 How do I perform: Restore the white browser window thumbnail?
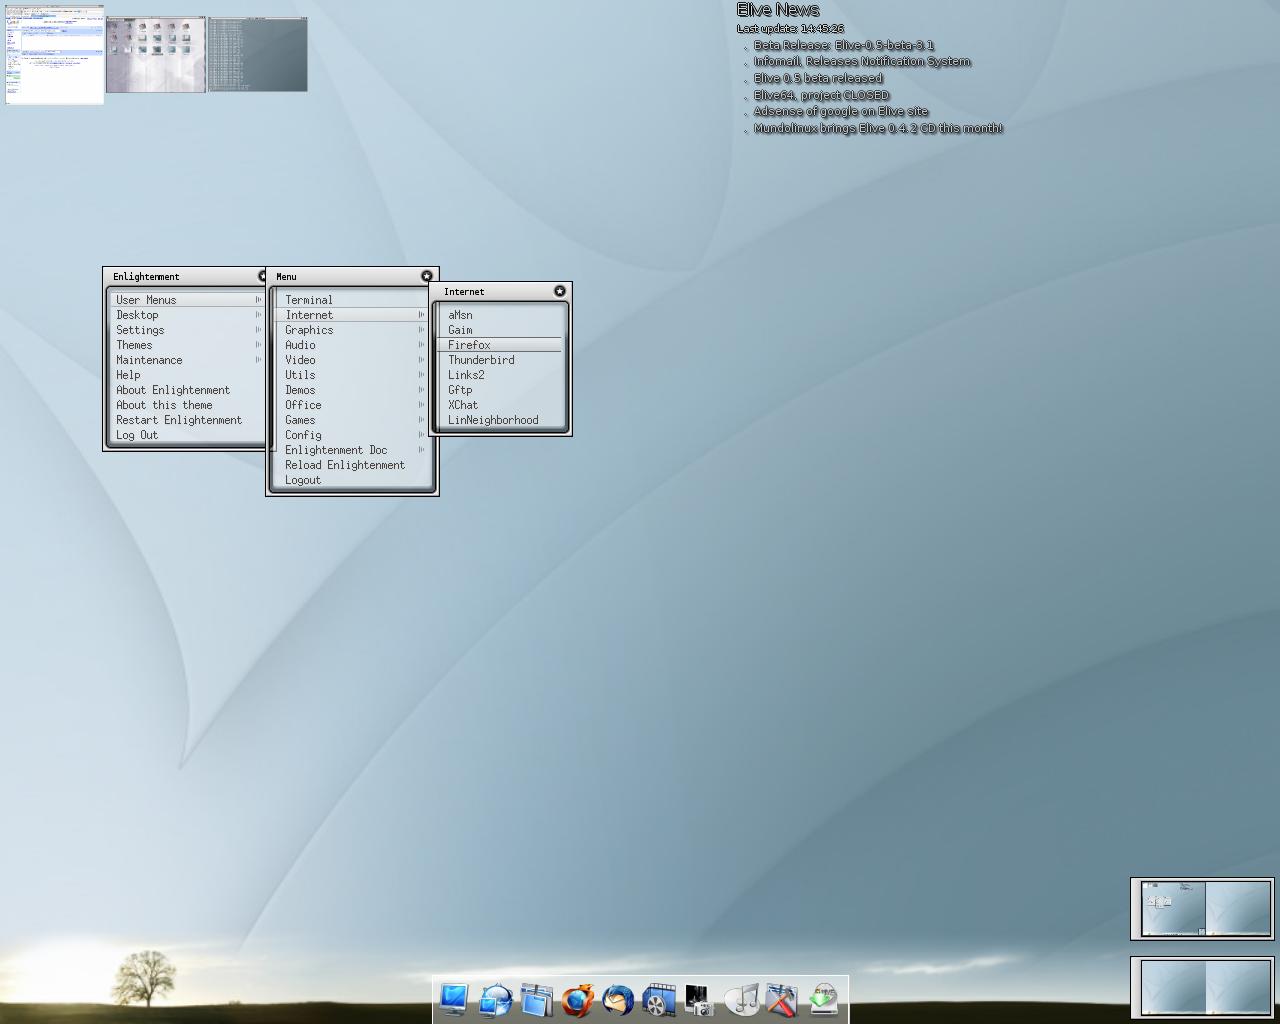pyautogui.click(x=55, y=54)
